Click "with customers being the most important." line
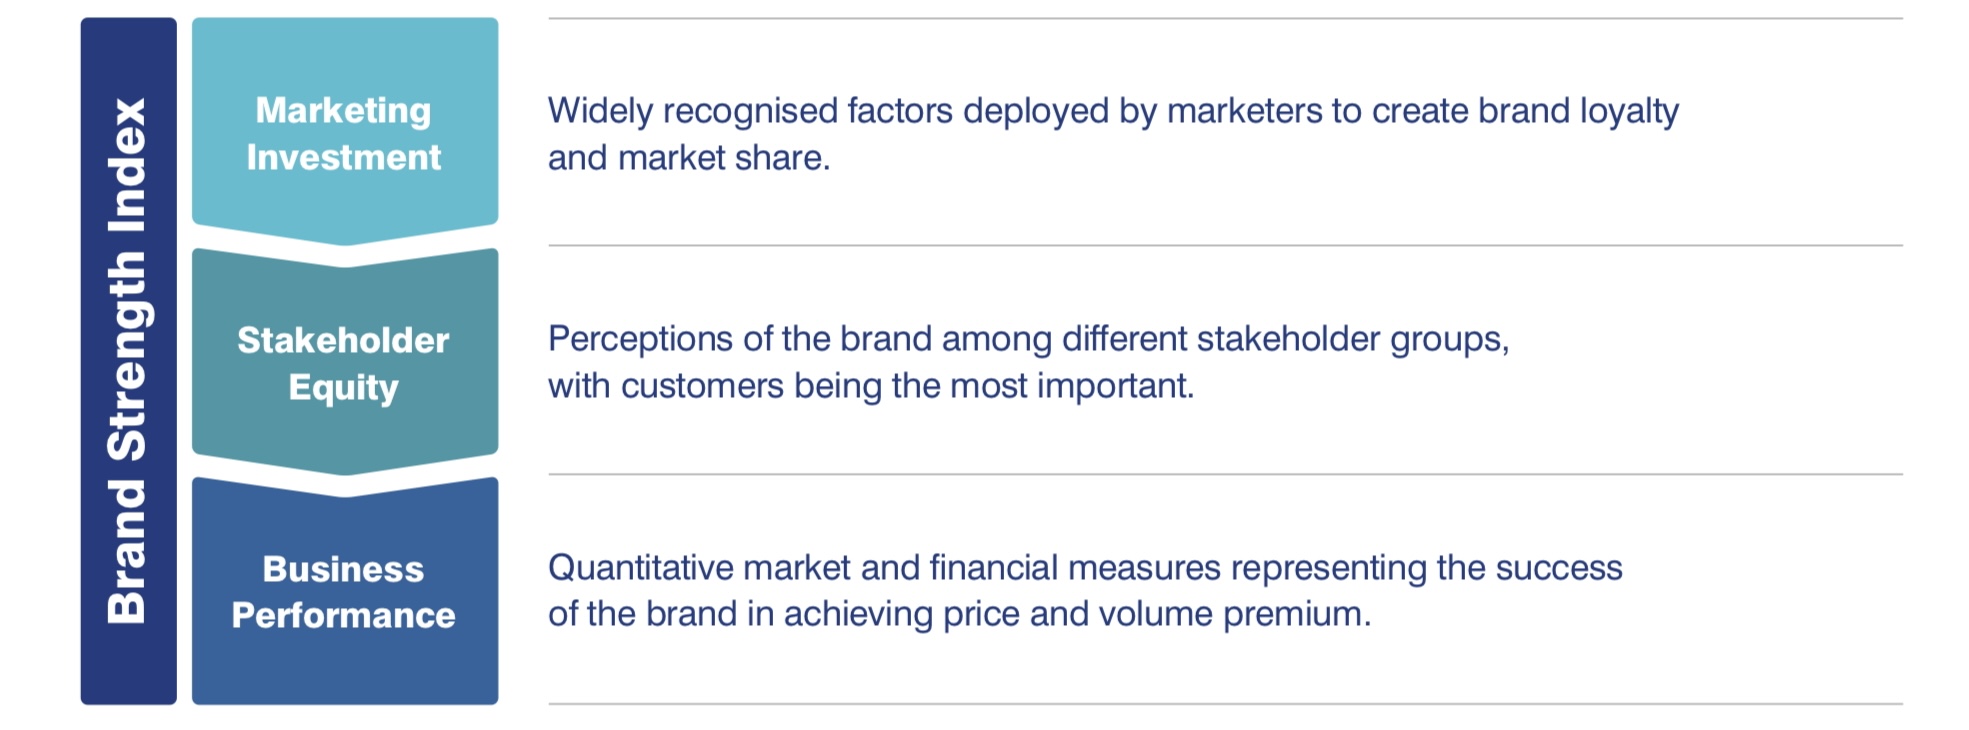 (x=871, y=386)
